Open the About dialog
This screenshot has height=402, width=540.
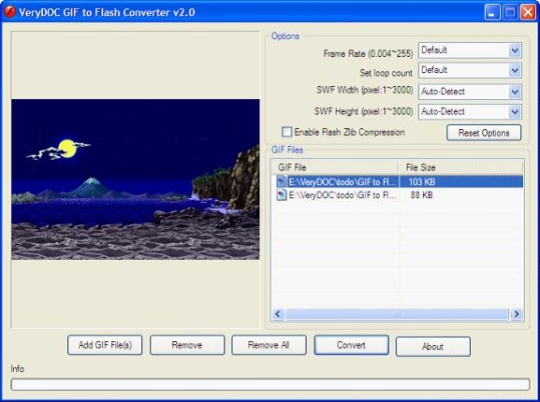[x=433, y=346]
